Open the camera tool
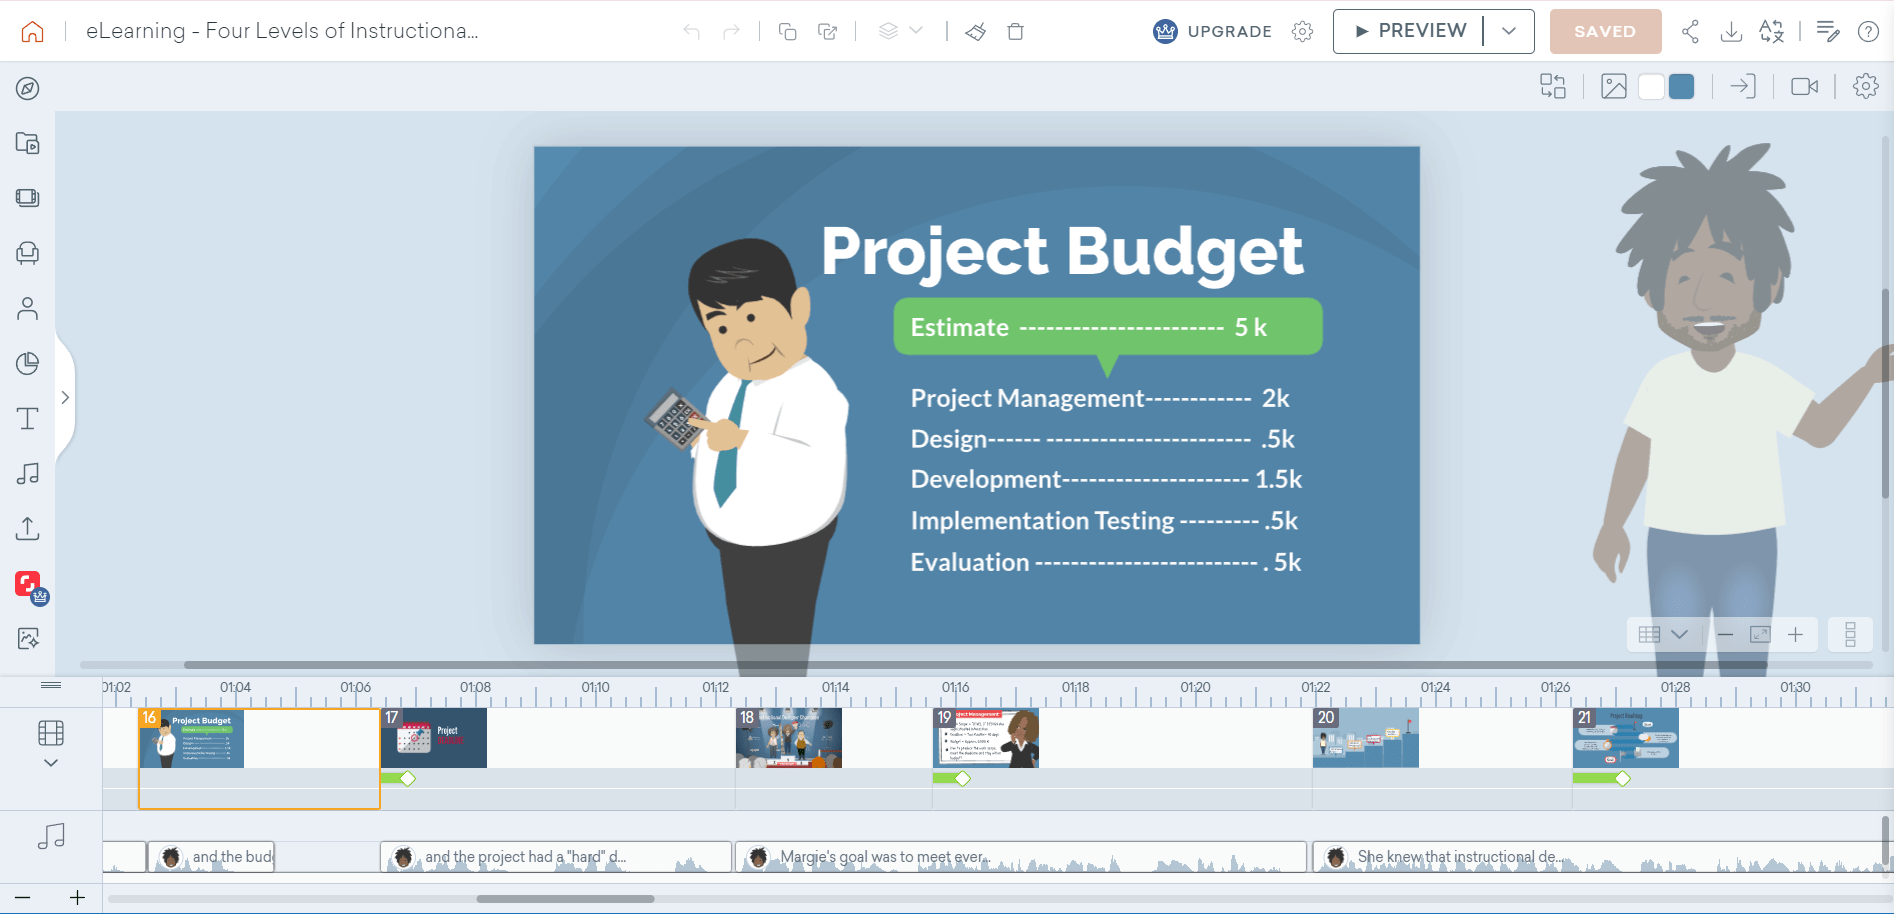The height and width of the screenshot is (914, 1894). click(1805, 86)
